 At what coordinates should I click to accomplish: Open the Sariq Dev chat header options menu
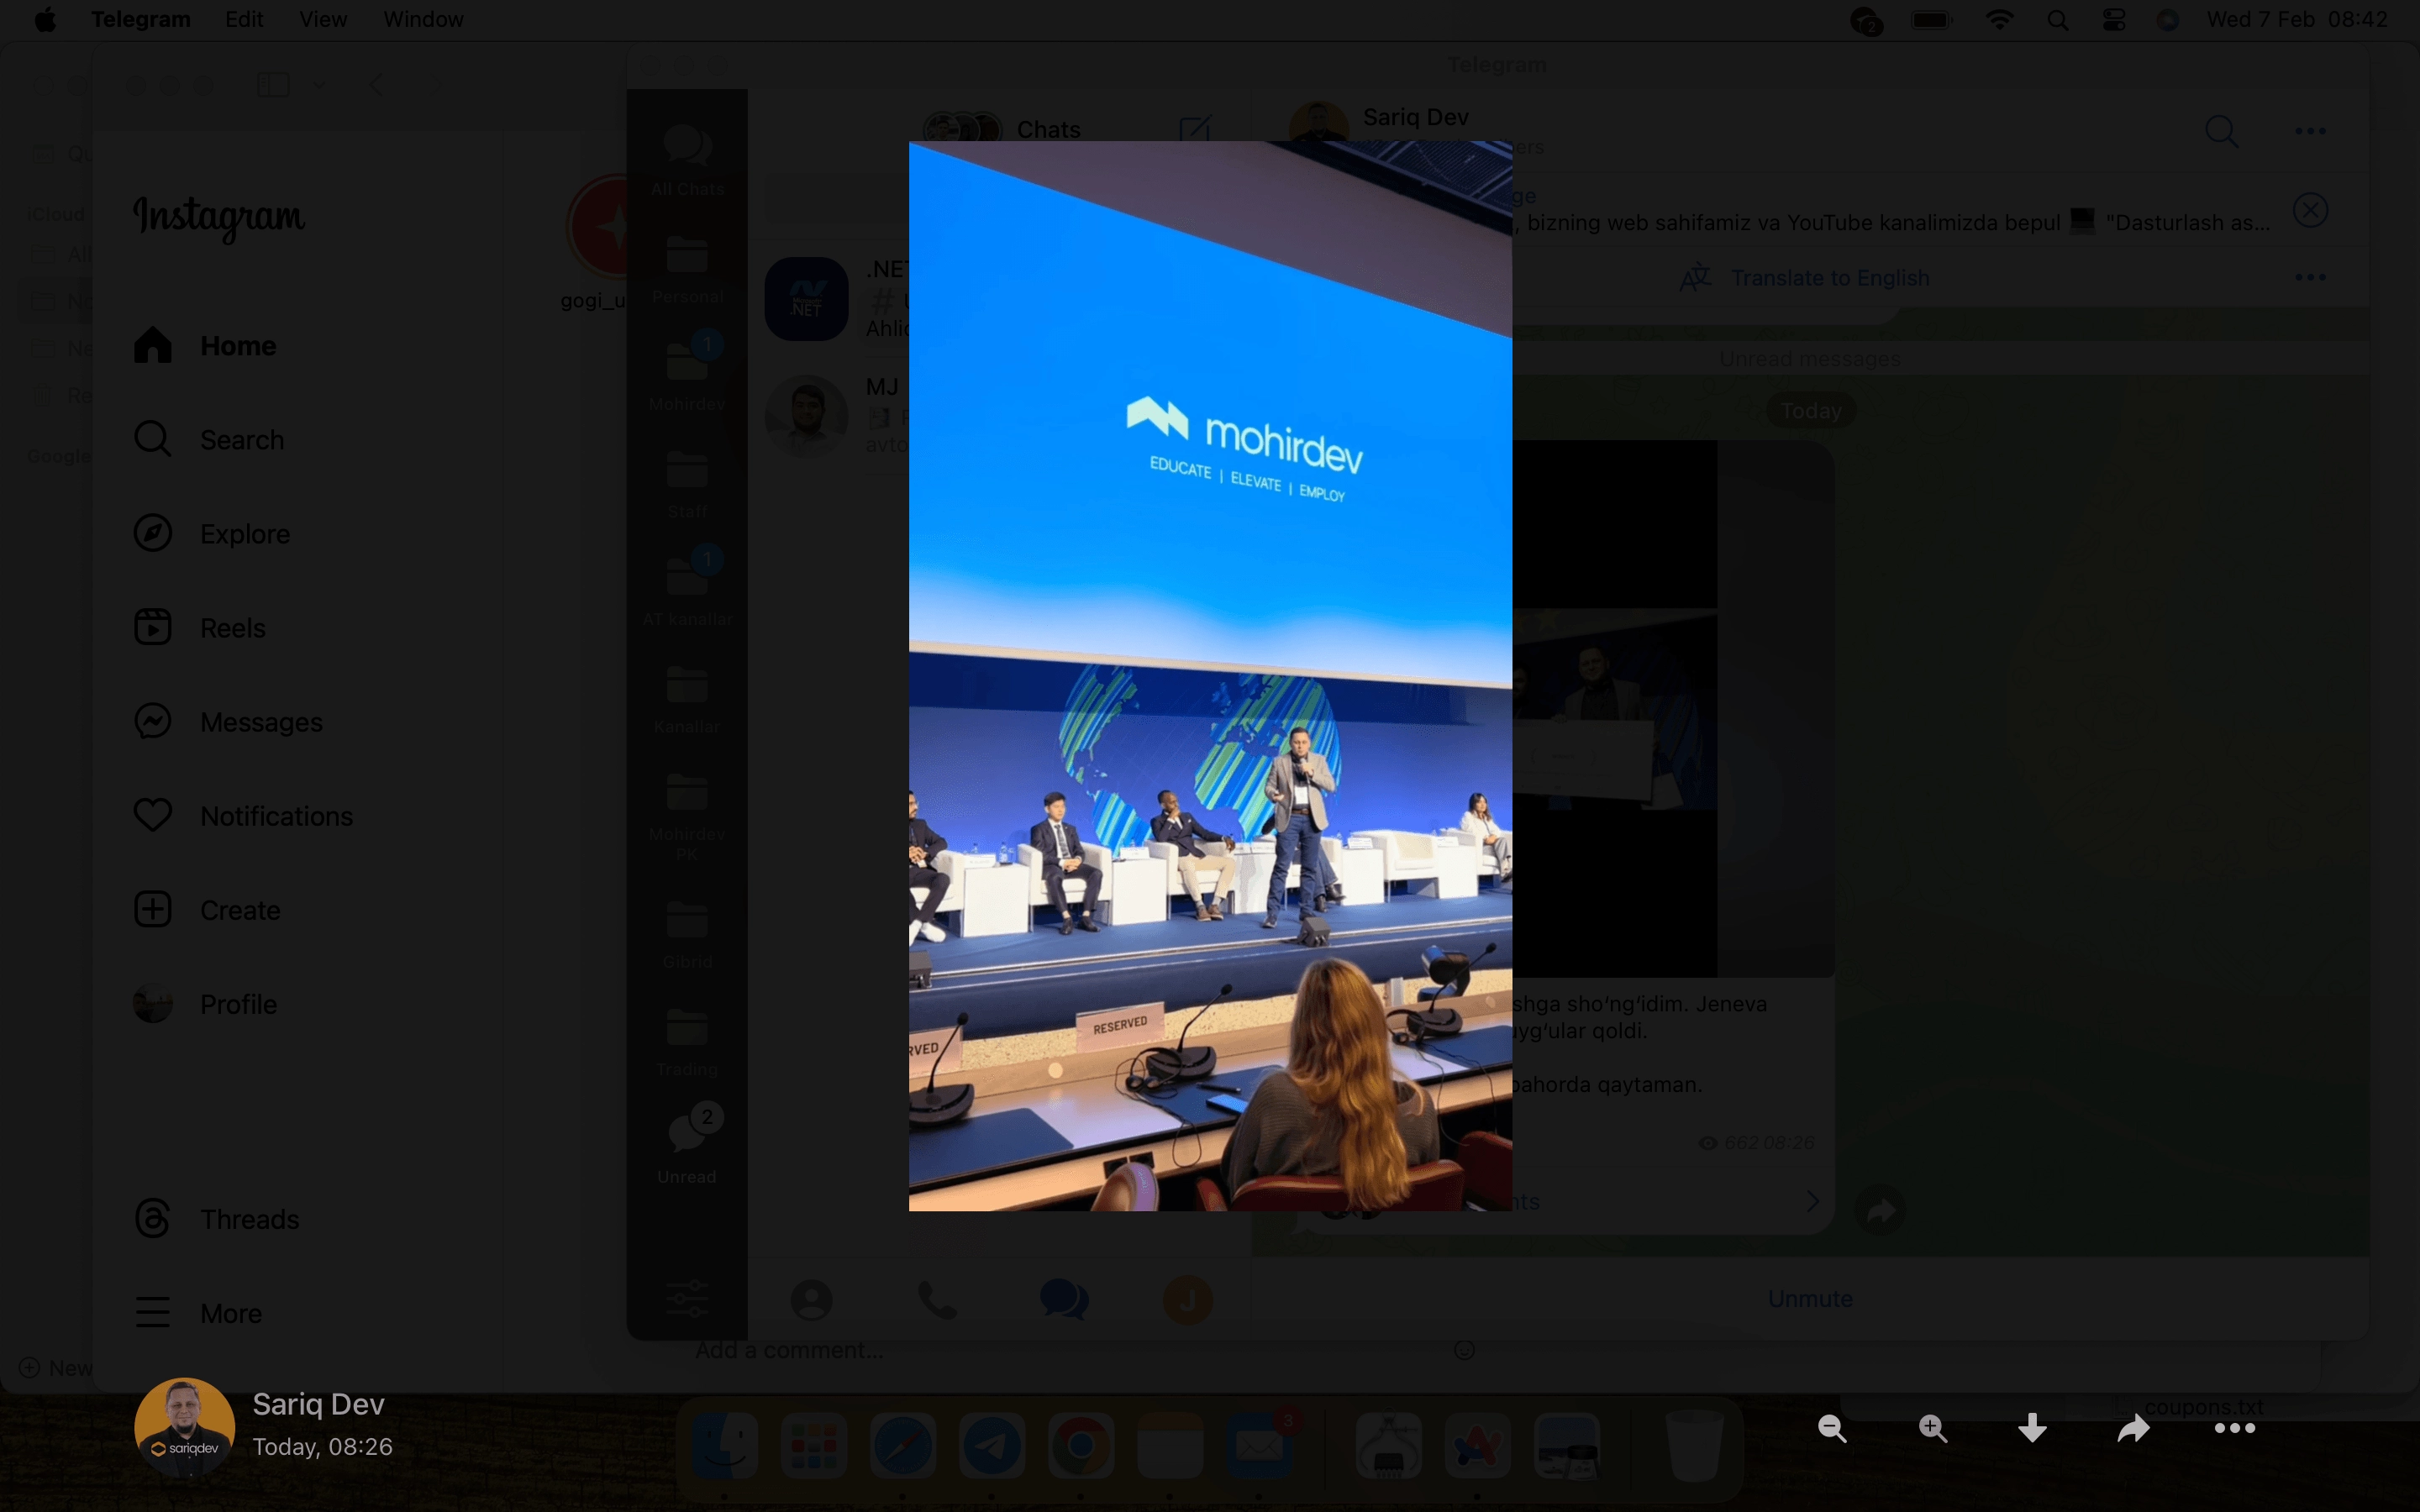[x=2310, y=131]
